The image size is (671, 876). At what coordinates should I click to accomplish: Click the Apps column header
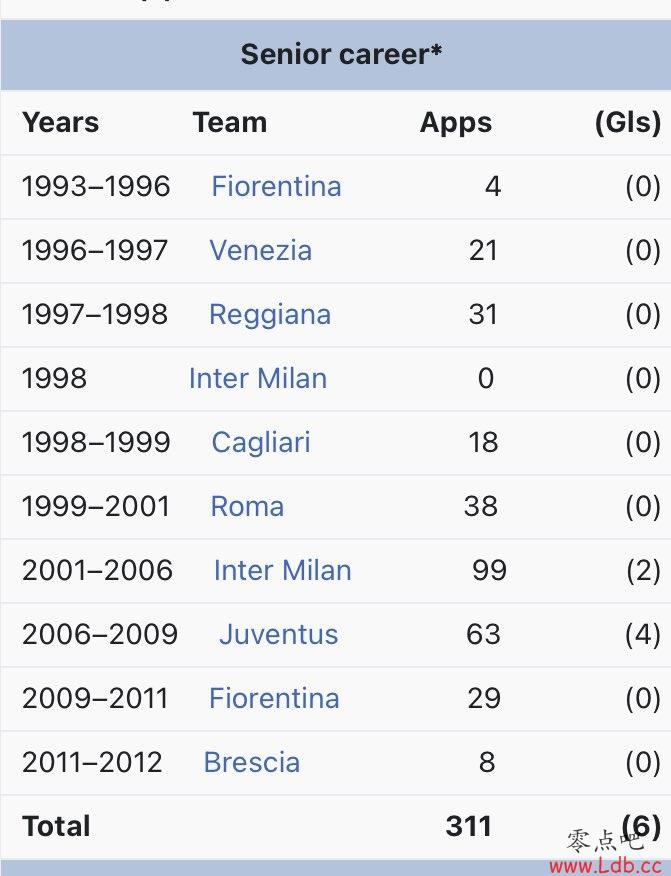coord(456,122)
